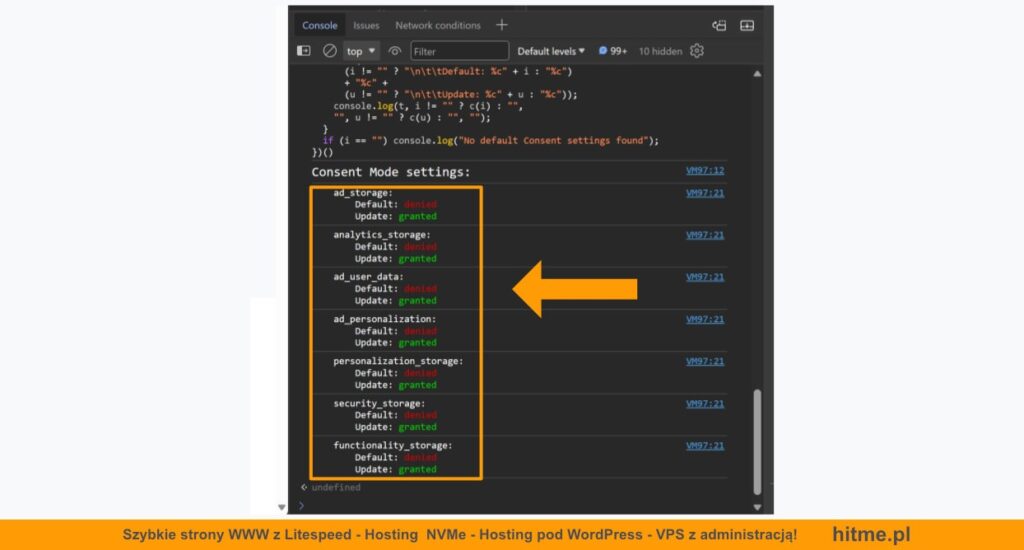
Task: Open the Network conditions tab
Action: [x=437, y=25]
